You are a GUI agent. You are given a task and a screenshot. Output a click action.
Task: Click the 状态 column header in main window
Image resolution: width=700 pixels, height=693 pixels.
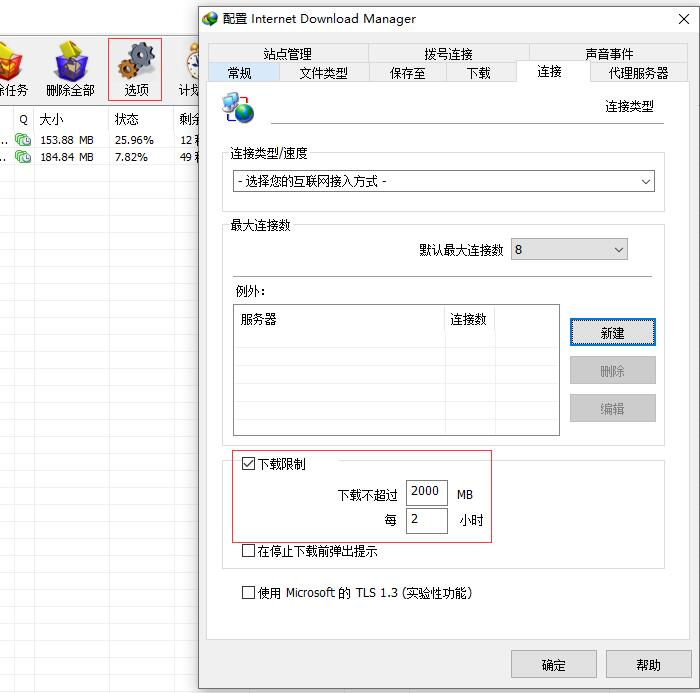pos(141,120)
